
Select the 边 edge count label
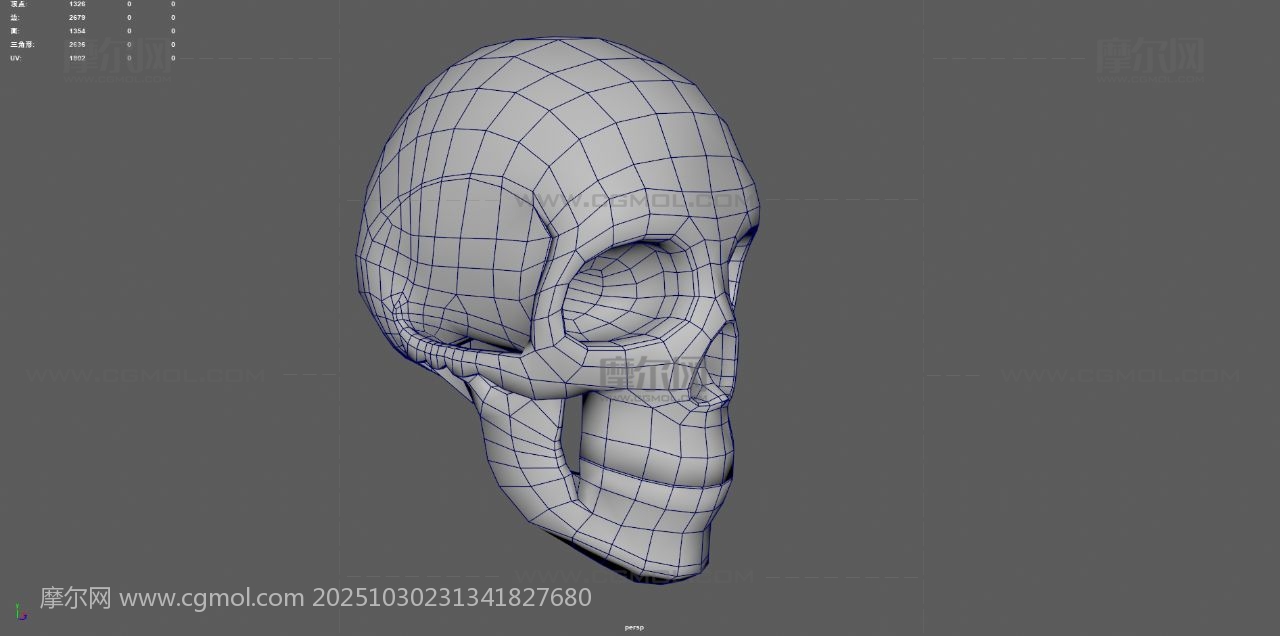click(15, 17)
